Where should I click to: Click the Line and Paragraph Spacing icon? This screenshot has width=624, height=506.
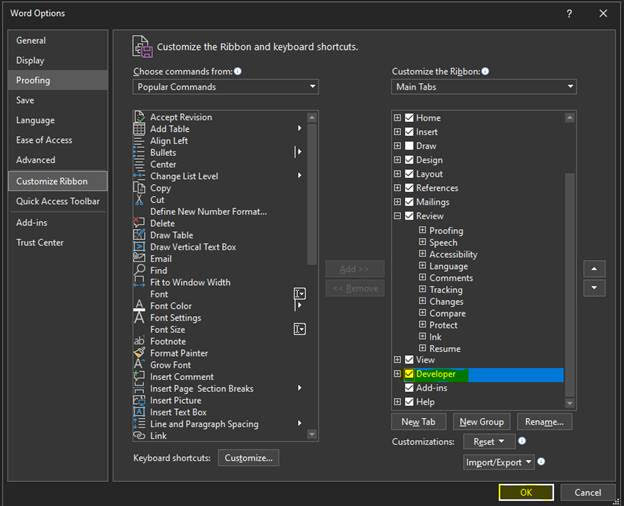pyautogui.click(x=139, y=424)
